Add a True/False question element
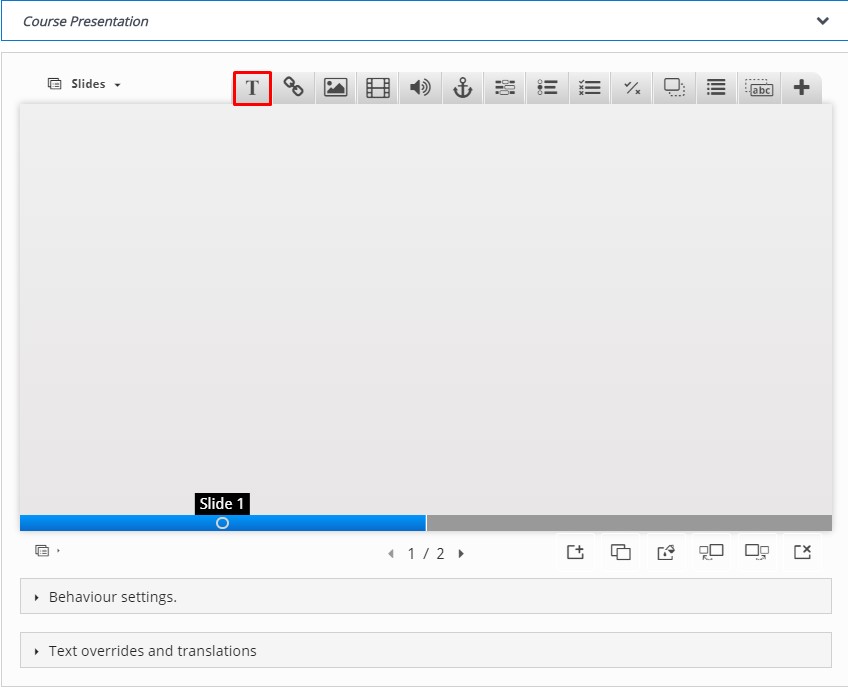848x687 pixels. [x=632, y=88]
